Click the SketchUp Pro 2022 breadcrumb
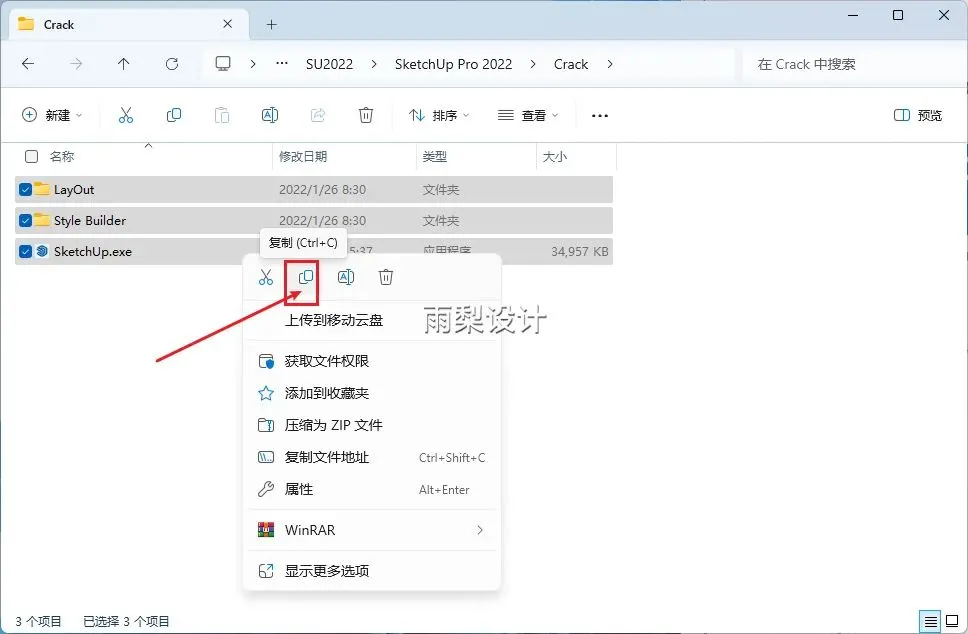 tap(454, 64)
